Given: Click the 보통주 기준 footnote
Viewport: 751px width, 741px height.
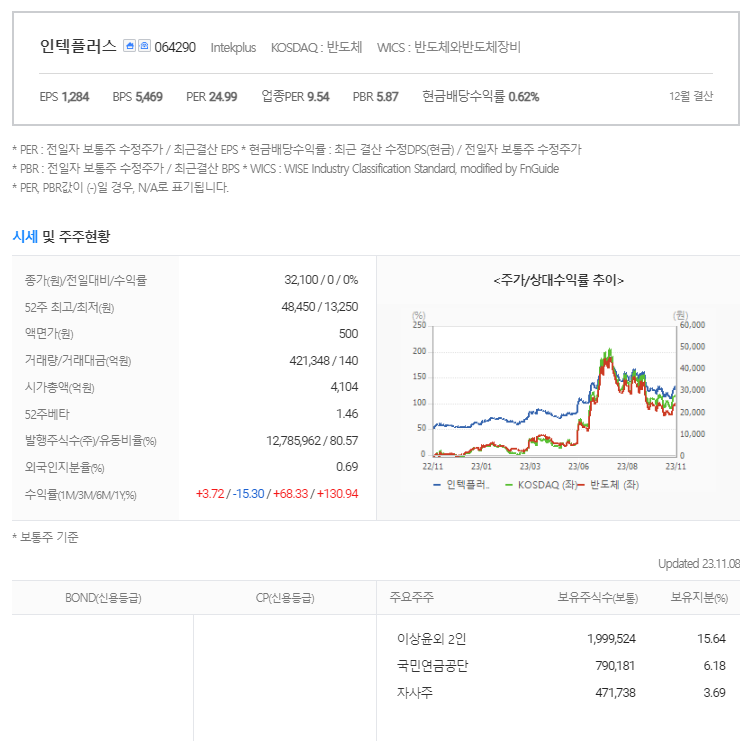Looking at the screenshot, I should pos(45,537).
